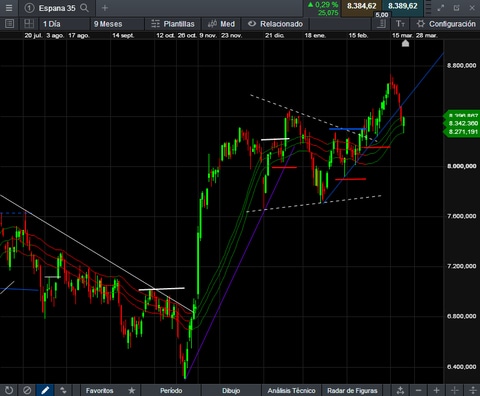Toggle the pencil drawing mode
The image size is (480, 396).
click(x=45, y=390)
